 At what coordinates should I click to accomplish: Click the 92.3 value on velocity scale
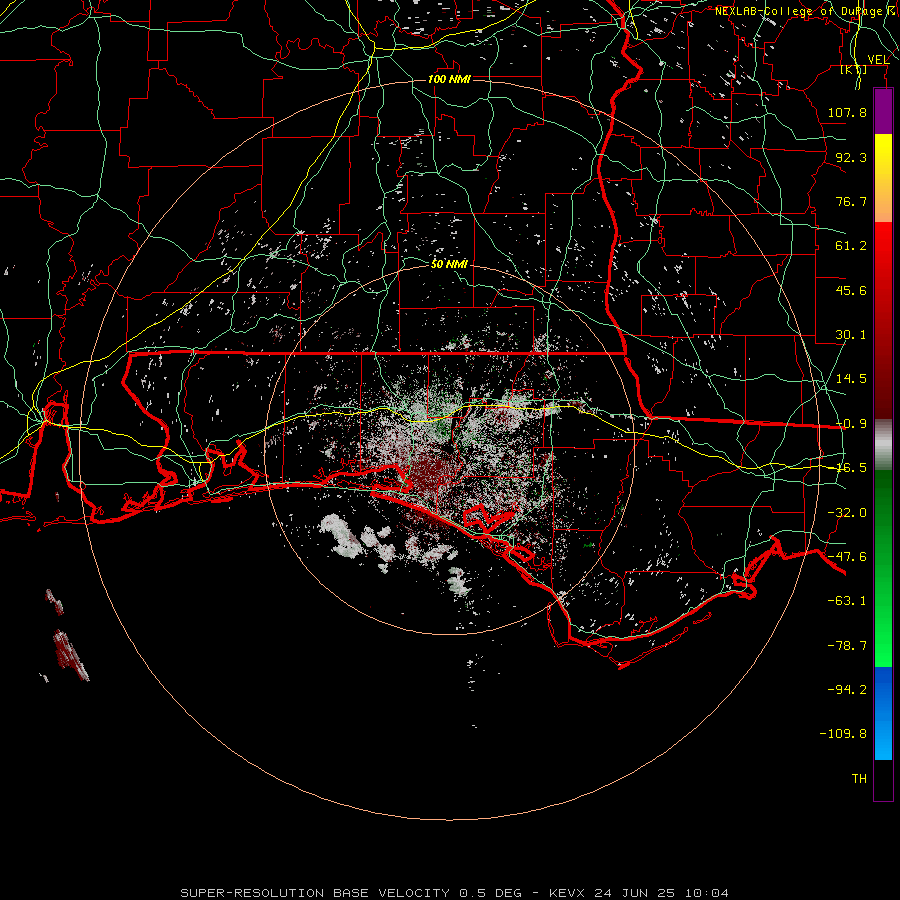851,157
